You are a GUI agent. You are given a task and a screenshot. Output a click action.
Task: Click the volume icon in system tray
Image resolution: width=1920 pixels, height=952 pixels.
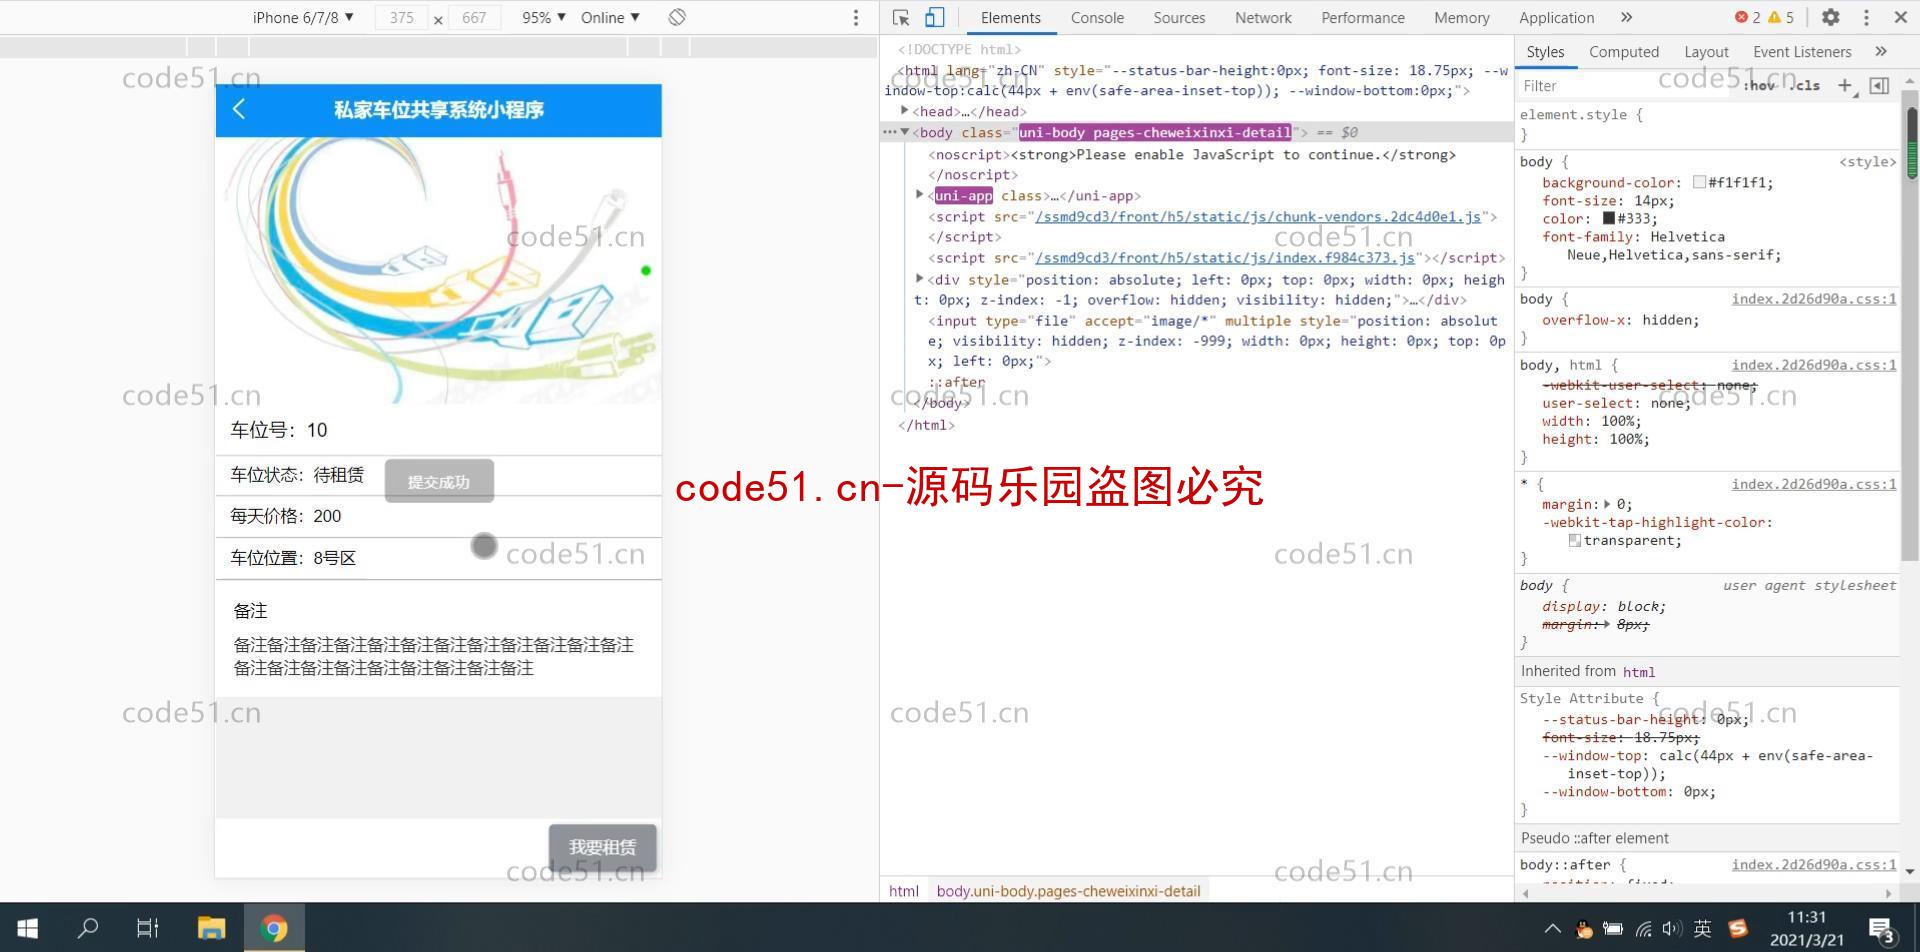pyautogui.click(x=1672, y=929)
